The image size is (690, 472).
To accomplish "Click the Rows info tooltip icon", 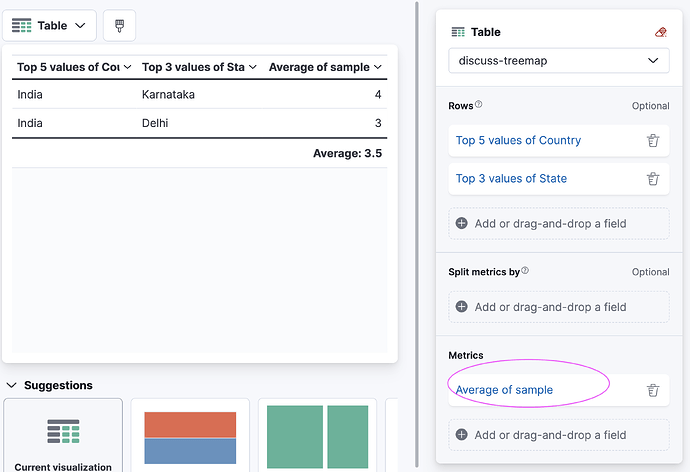I will pyautogui.click(x=479, y=105).
